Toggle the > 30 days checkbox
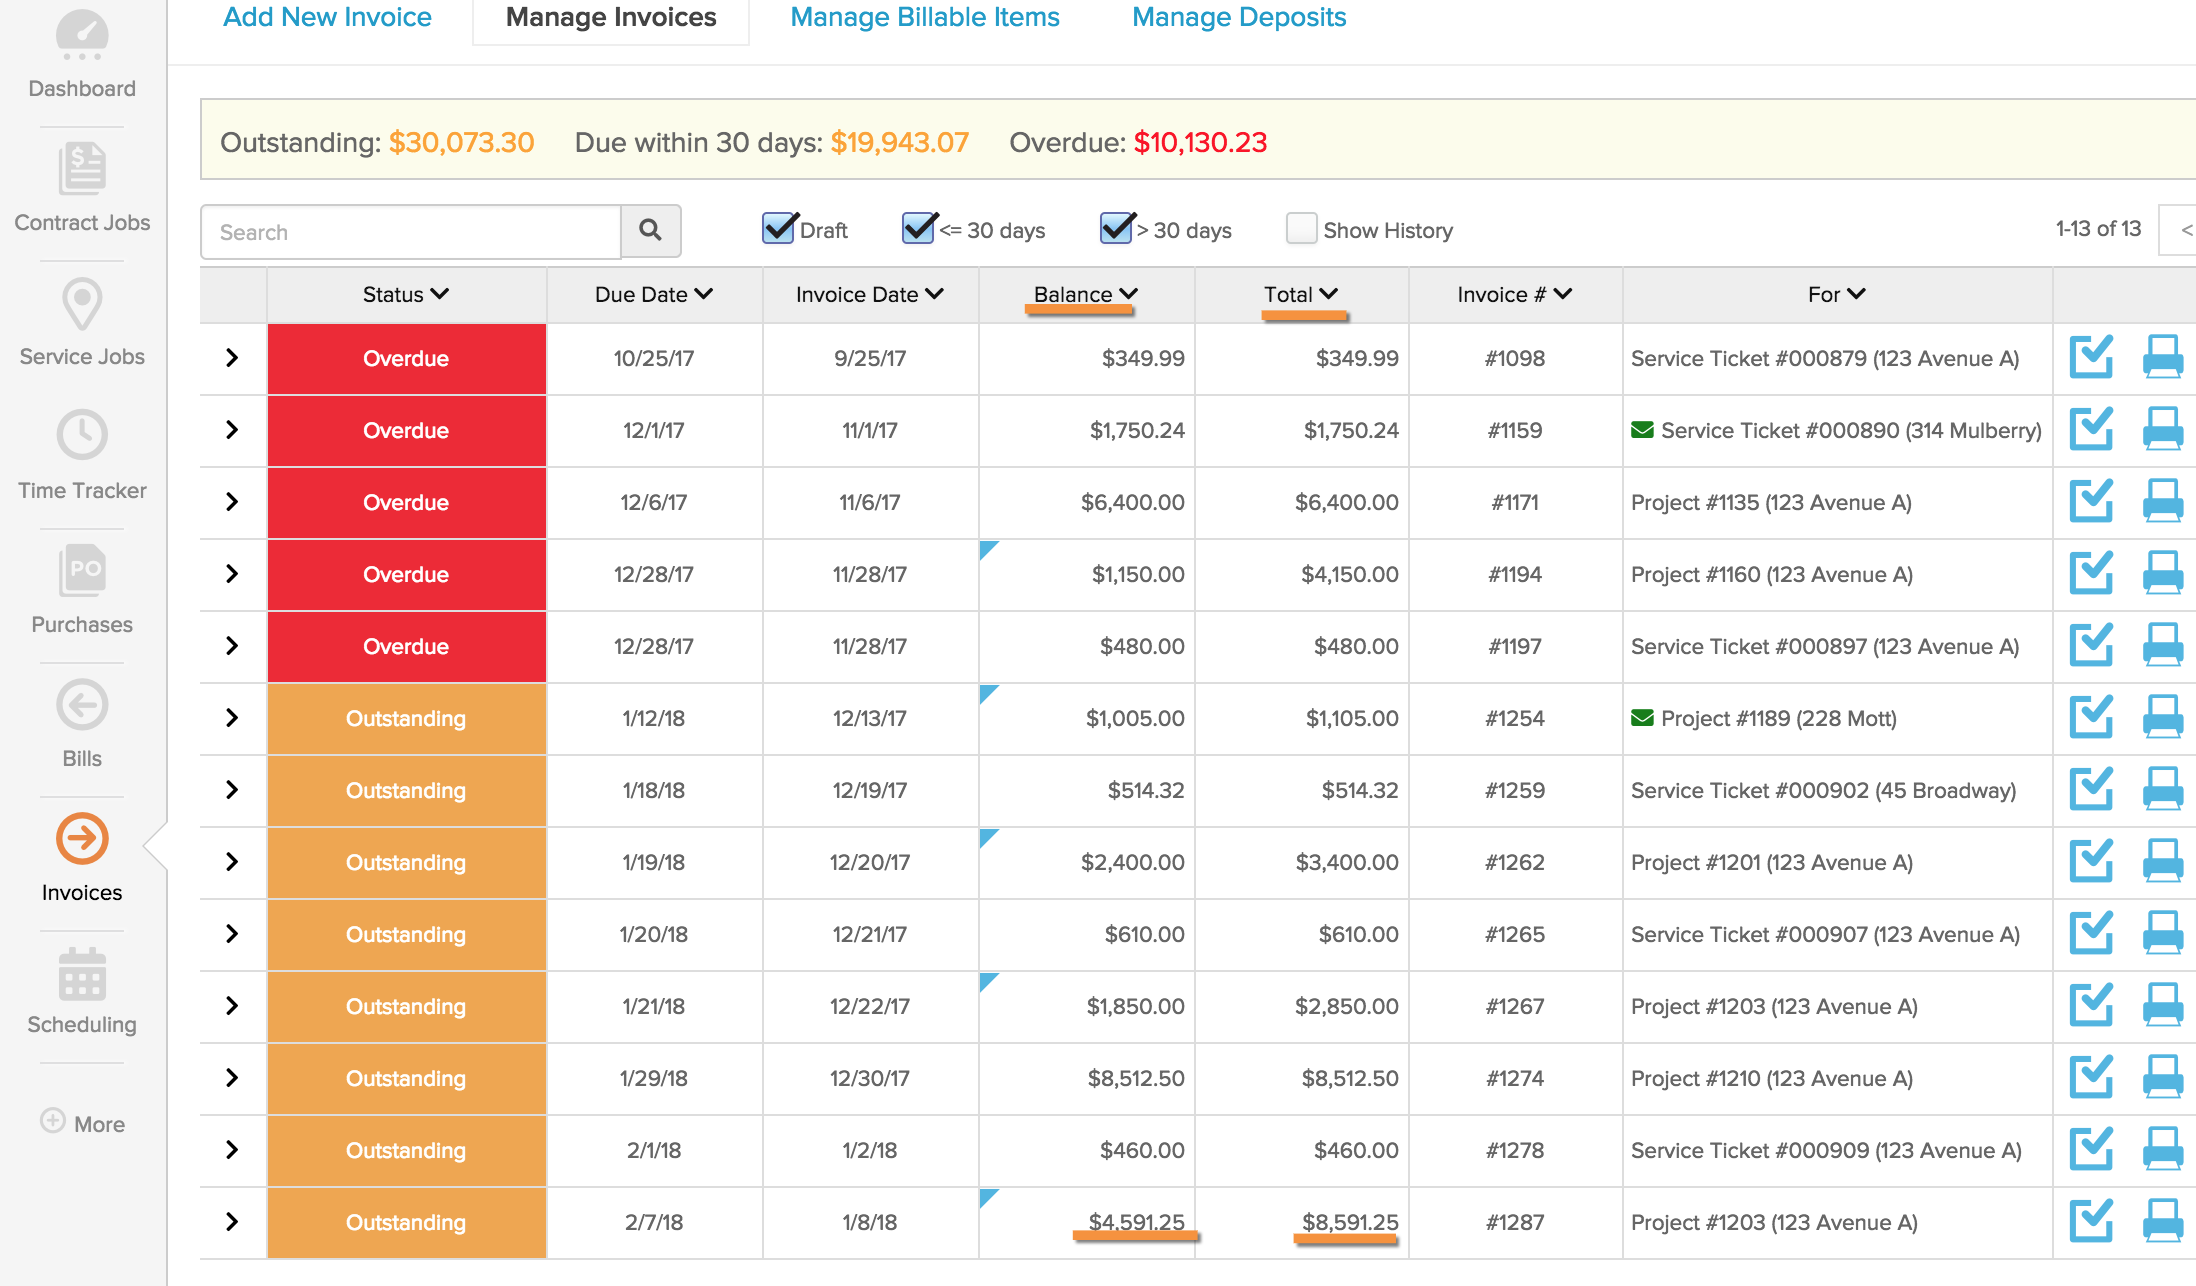 coord(1117,229)
